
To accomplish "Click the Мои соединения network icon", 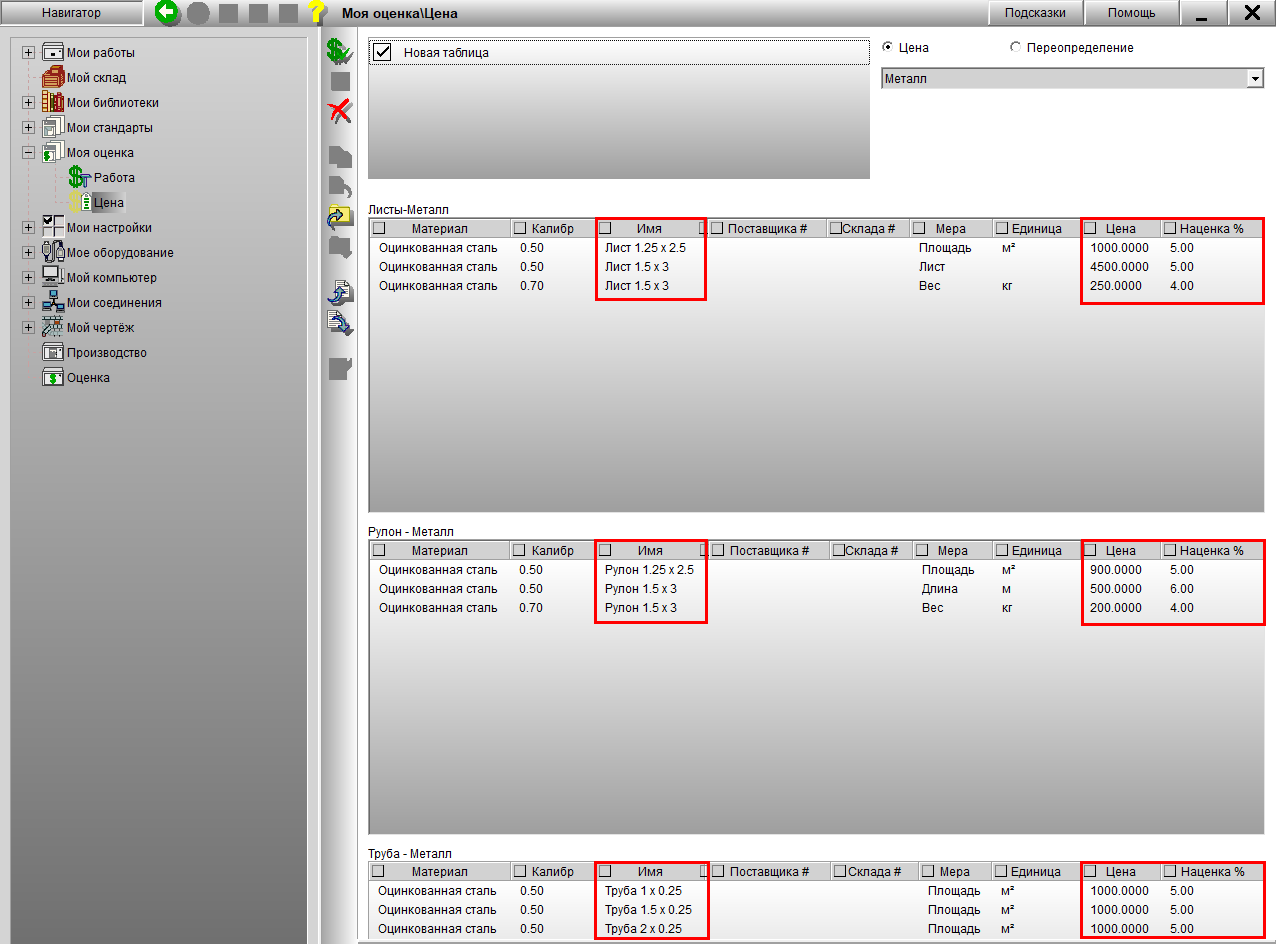I will tap(53, 302).
